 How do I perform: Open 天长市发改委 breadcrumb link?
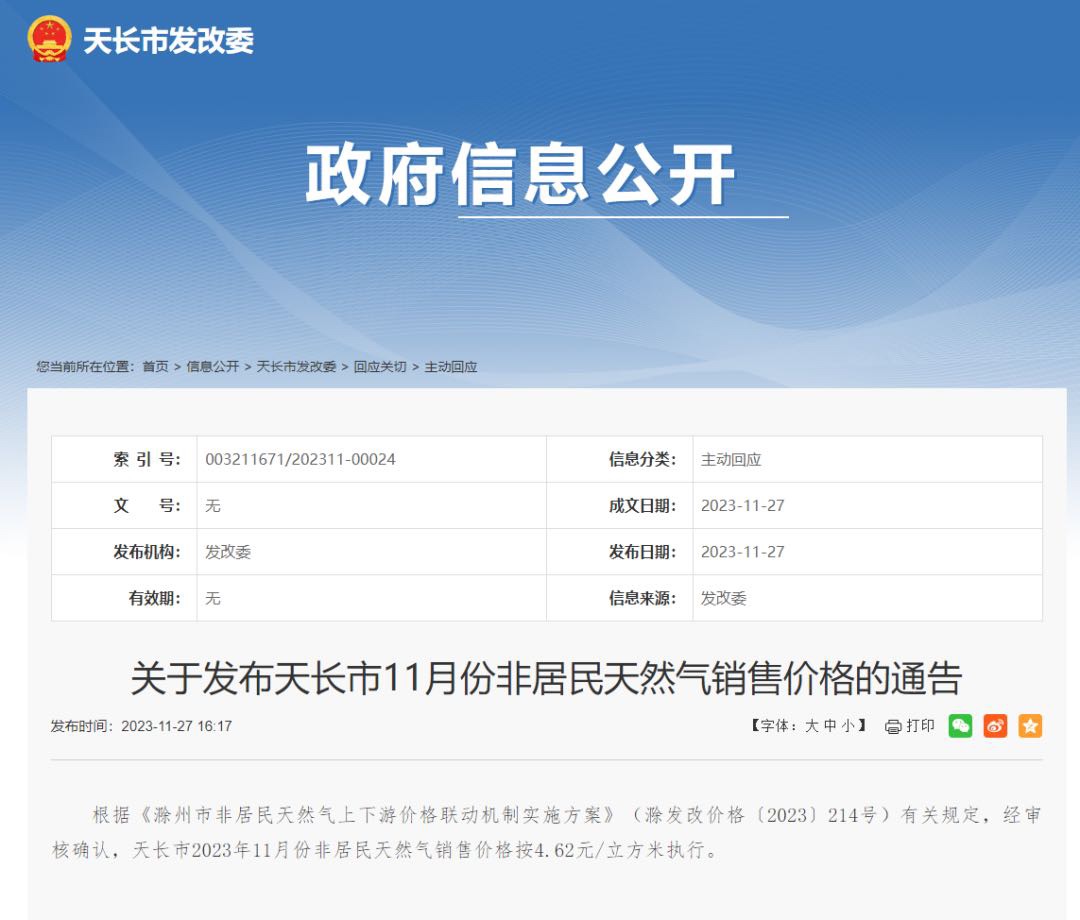296,366
